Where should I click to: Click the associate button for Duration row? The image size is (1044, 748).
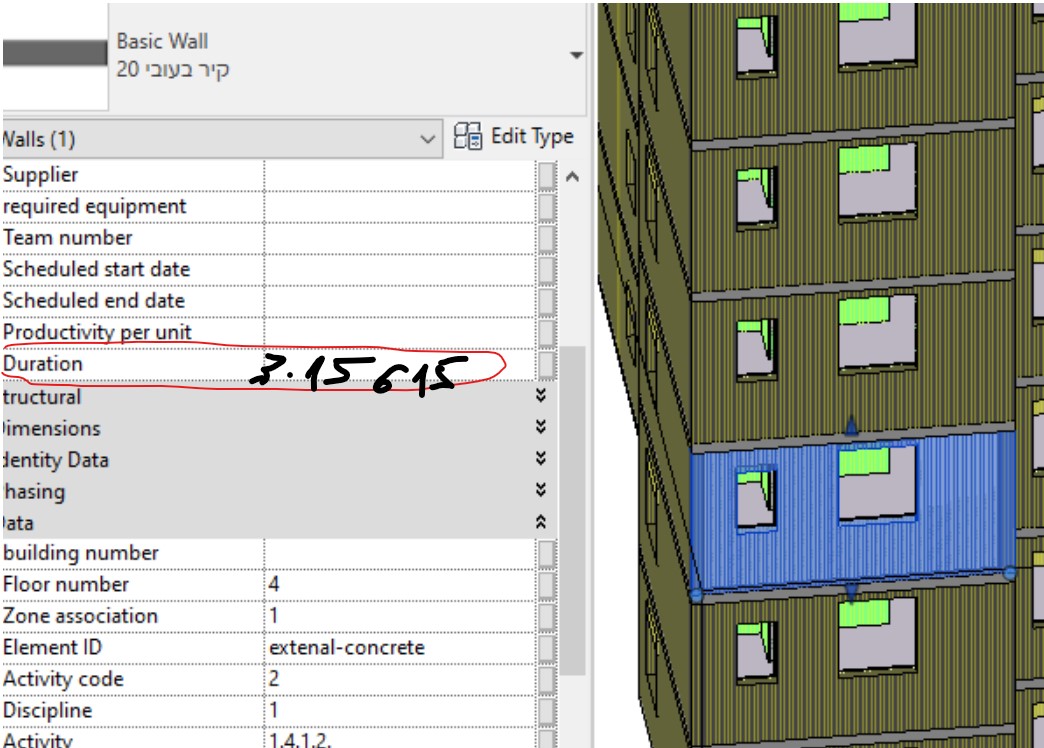[547, 365]
